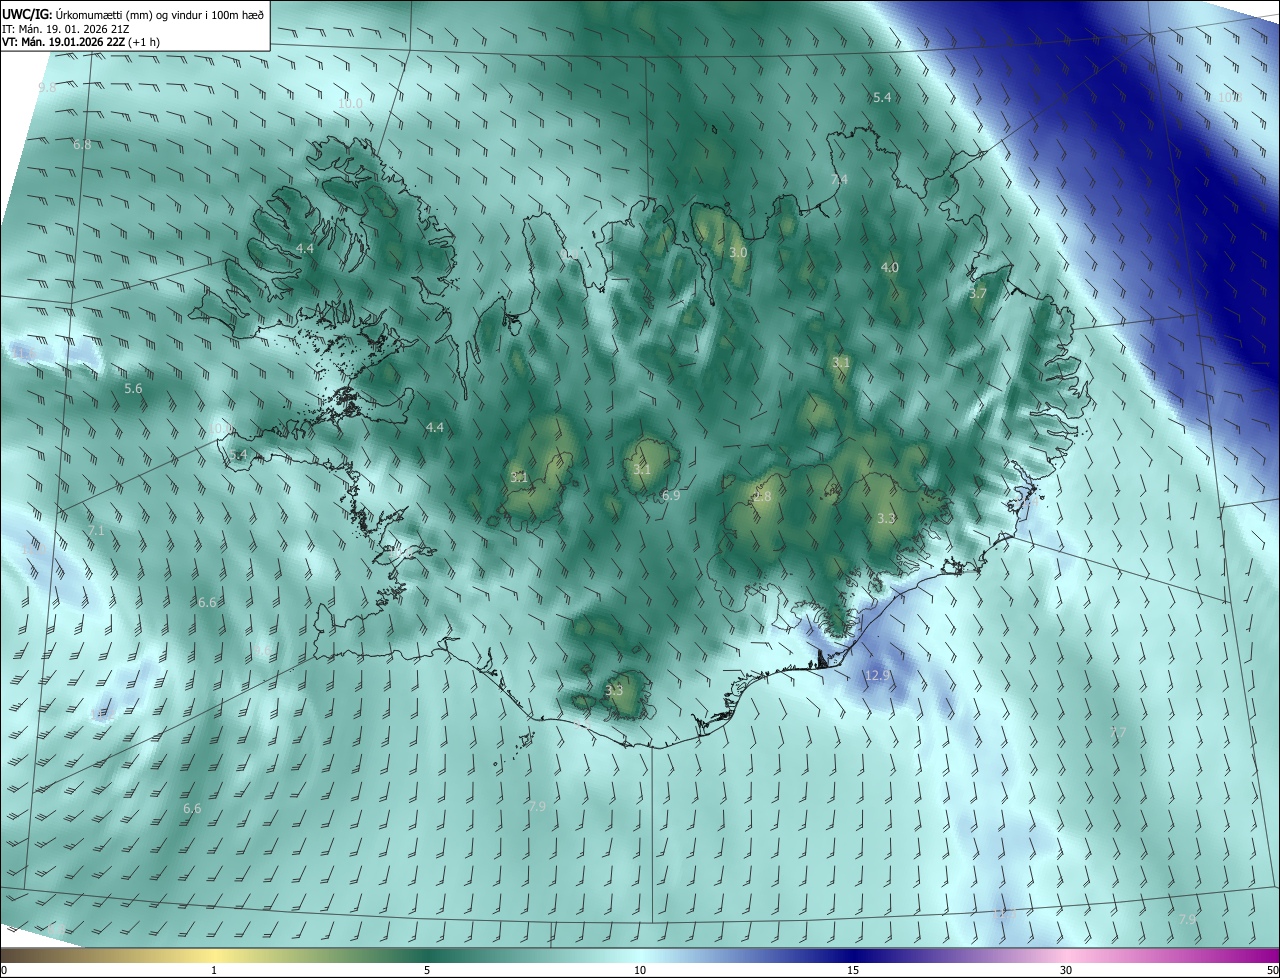Click the 9.8 value in the northwest corner
Image resolution: width=1280 pixels, height=978 pixels.
(47, 88)
